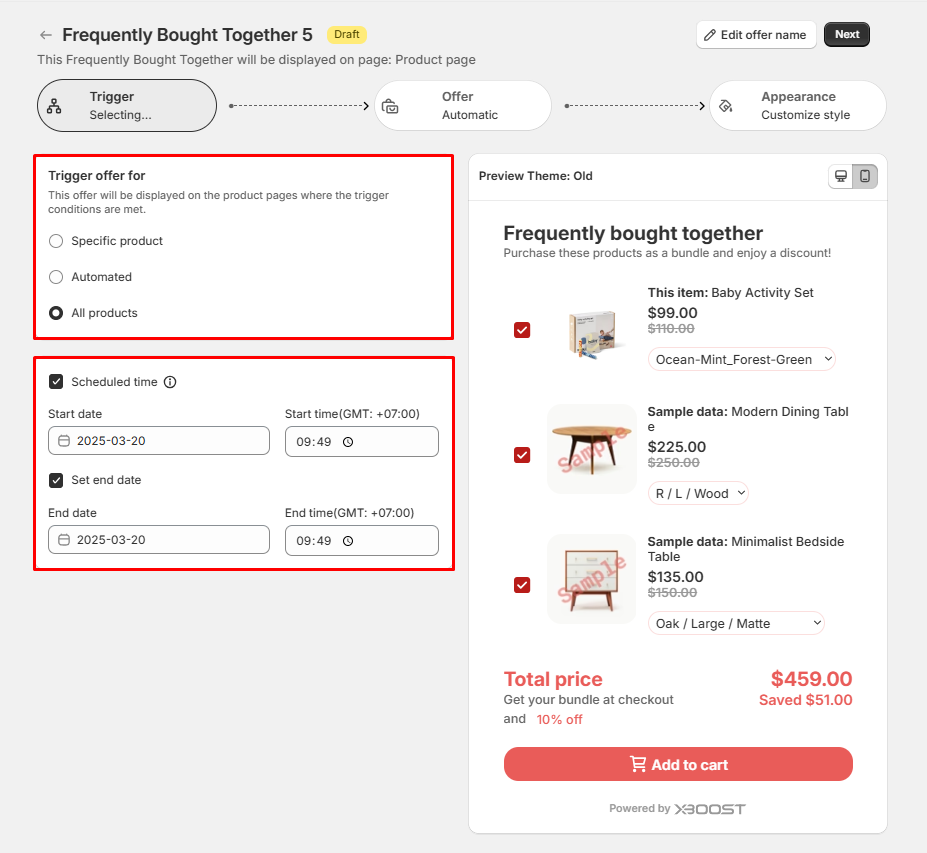The height and width of the screenshot is (853, 927).
Task: Click clock icon in Start time field
Action: [348, 442]
